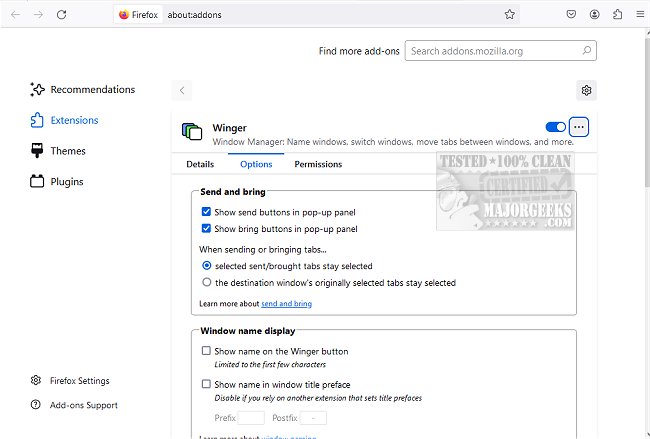
Task: Select destination window's originally selected tabs option
Action: click(206, 283)
